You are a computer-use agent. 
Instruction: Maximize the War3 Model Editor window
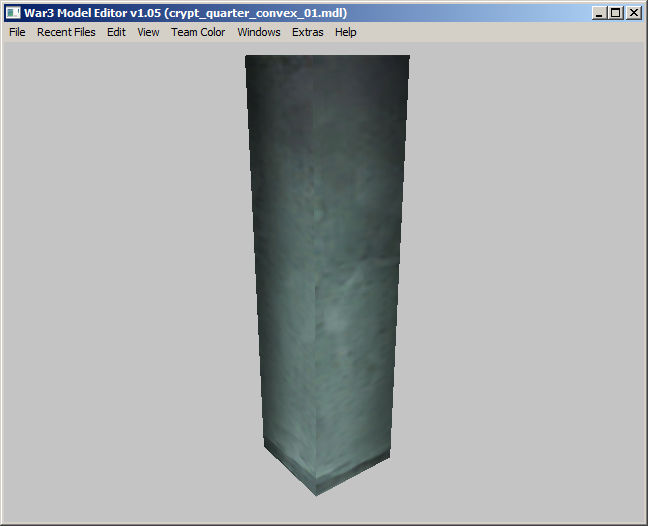click(615, 13)
